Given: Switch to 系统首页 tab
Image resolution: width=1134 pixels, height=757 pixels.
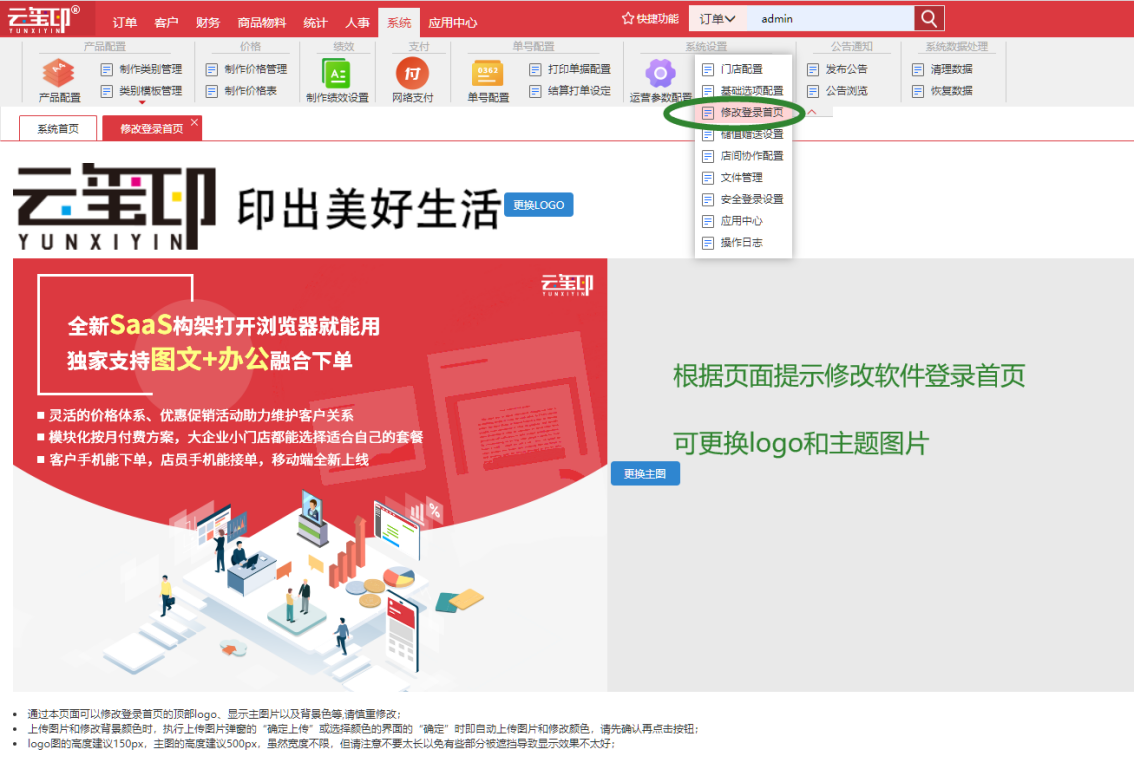Looking at the screenshot, I should pos(58,129).
